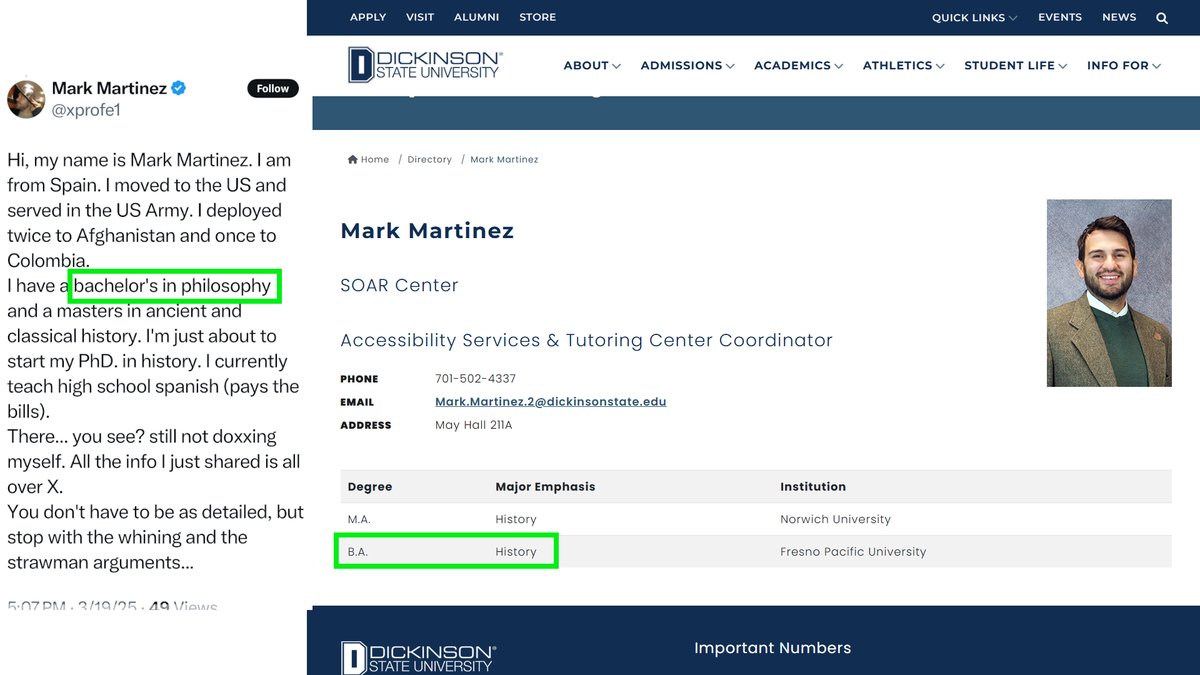This screenshot has height=675, width=1200.
Task: Open the Apply link in top bar
Action: click(368, 17)
